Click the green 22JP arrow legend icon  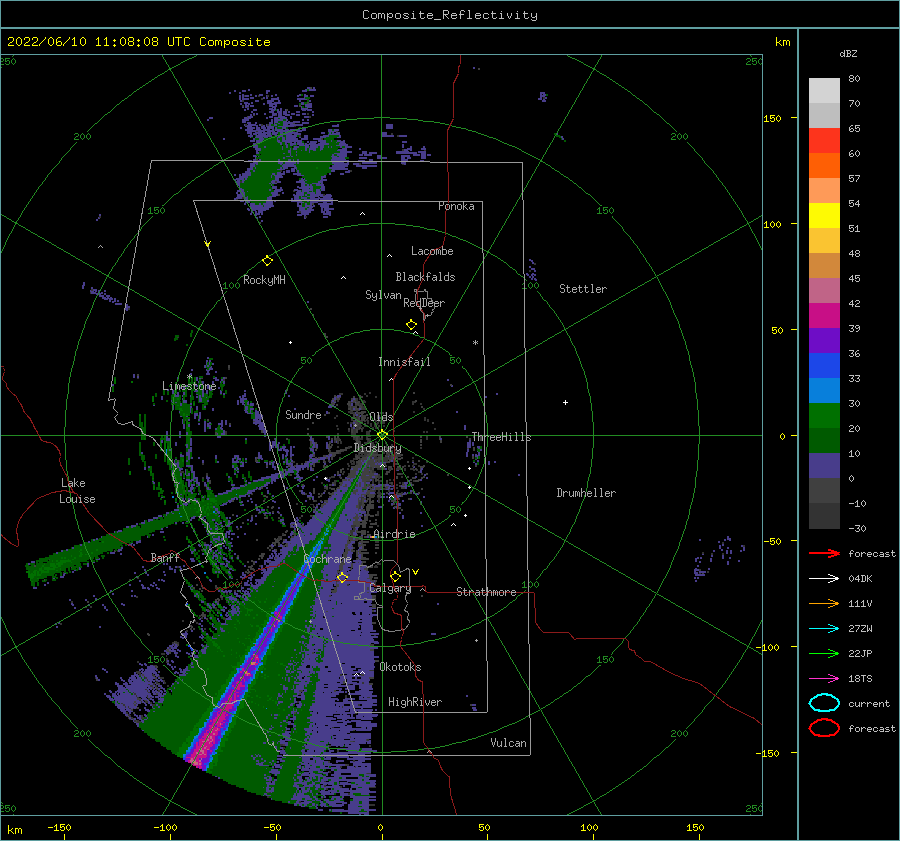pos(824,653)
